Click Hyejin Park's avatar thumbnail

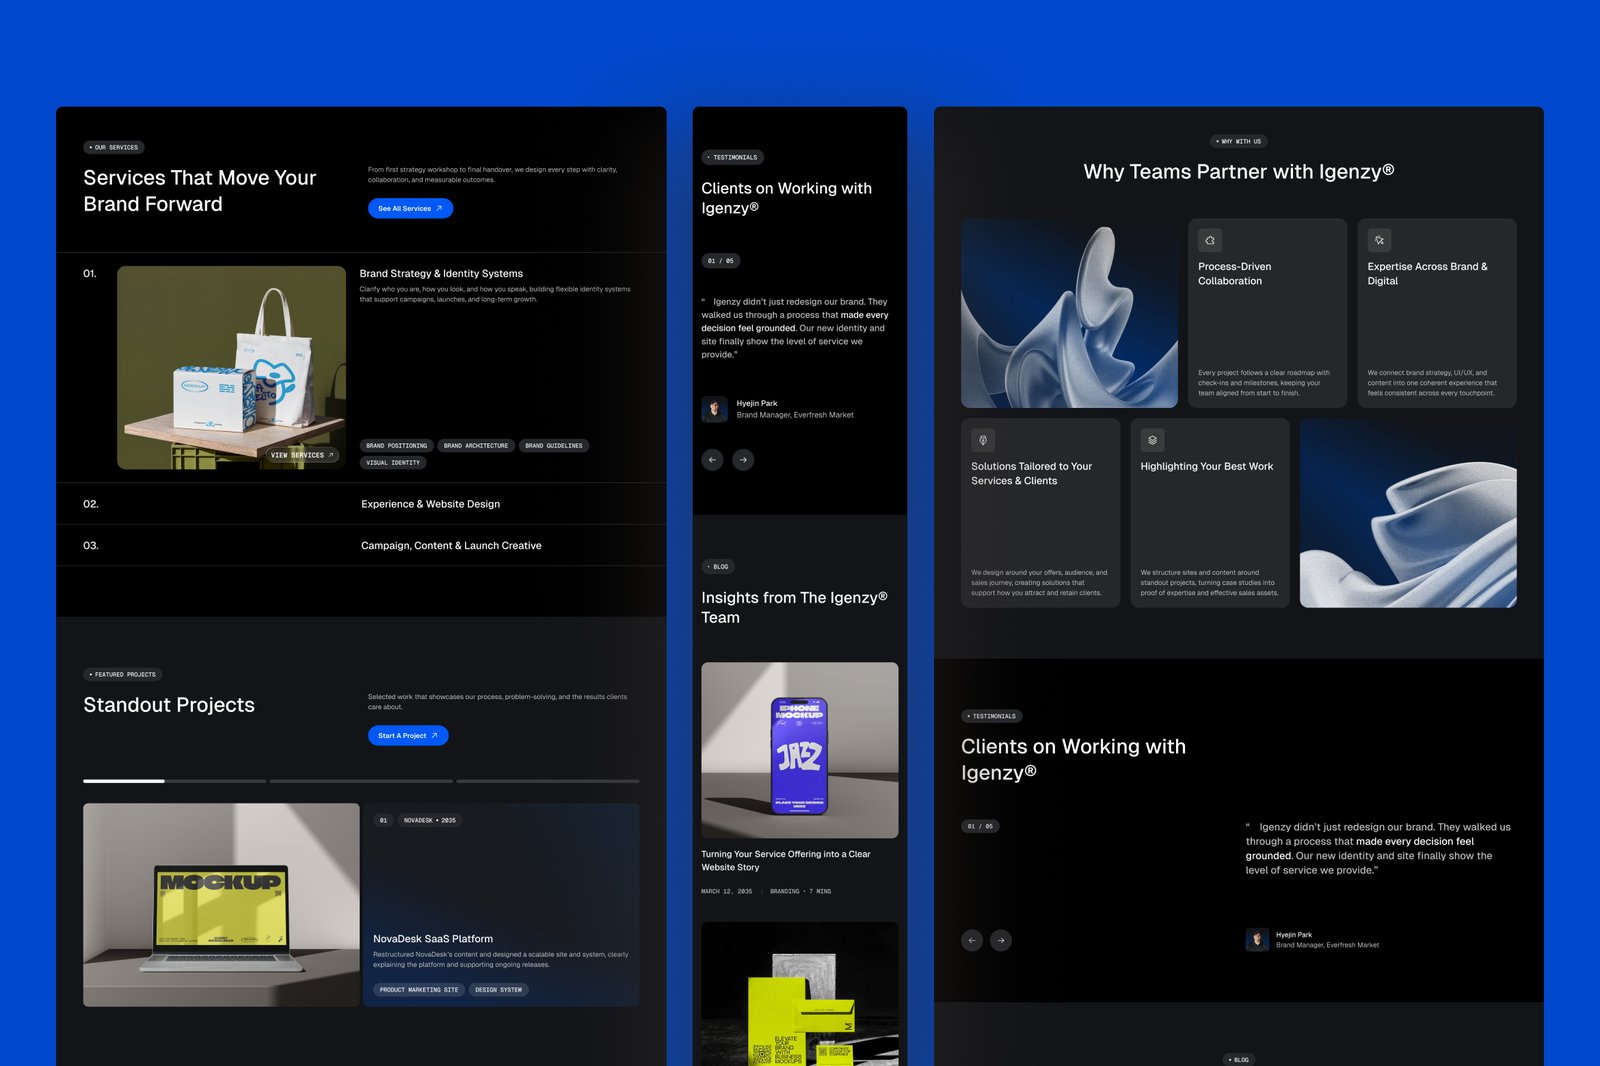(x=713, y=407)
